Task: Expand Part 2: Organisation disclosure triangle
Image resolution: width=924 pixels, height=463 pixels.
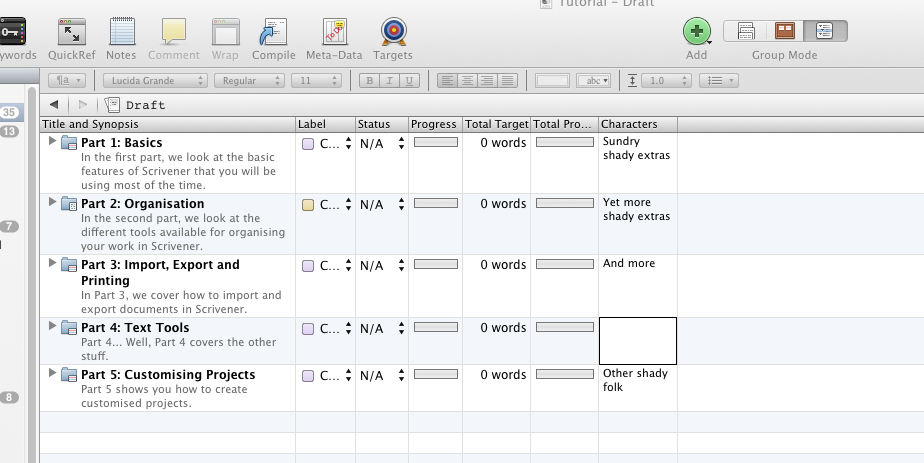Action: click(52, 202)
